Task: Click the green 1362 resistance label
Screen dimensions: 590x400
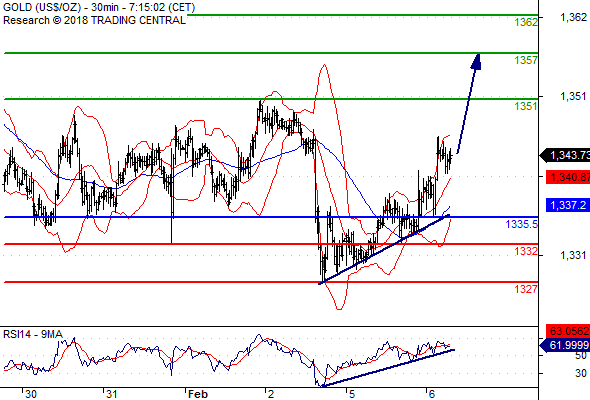Action: pos(526,22)
